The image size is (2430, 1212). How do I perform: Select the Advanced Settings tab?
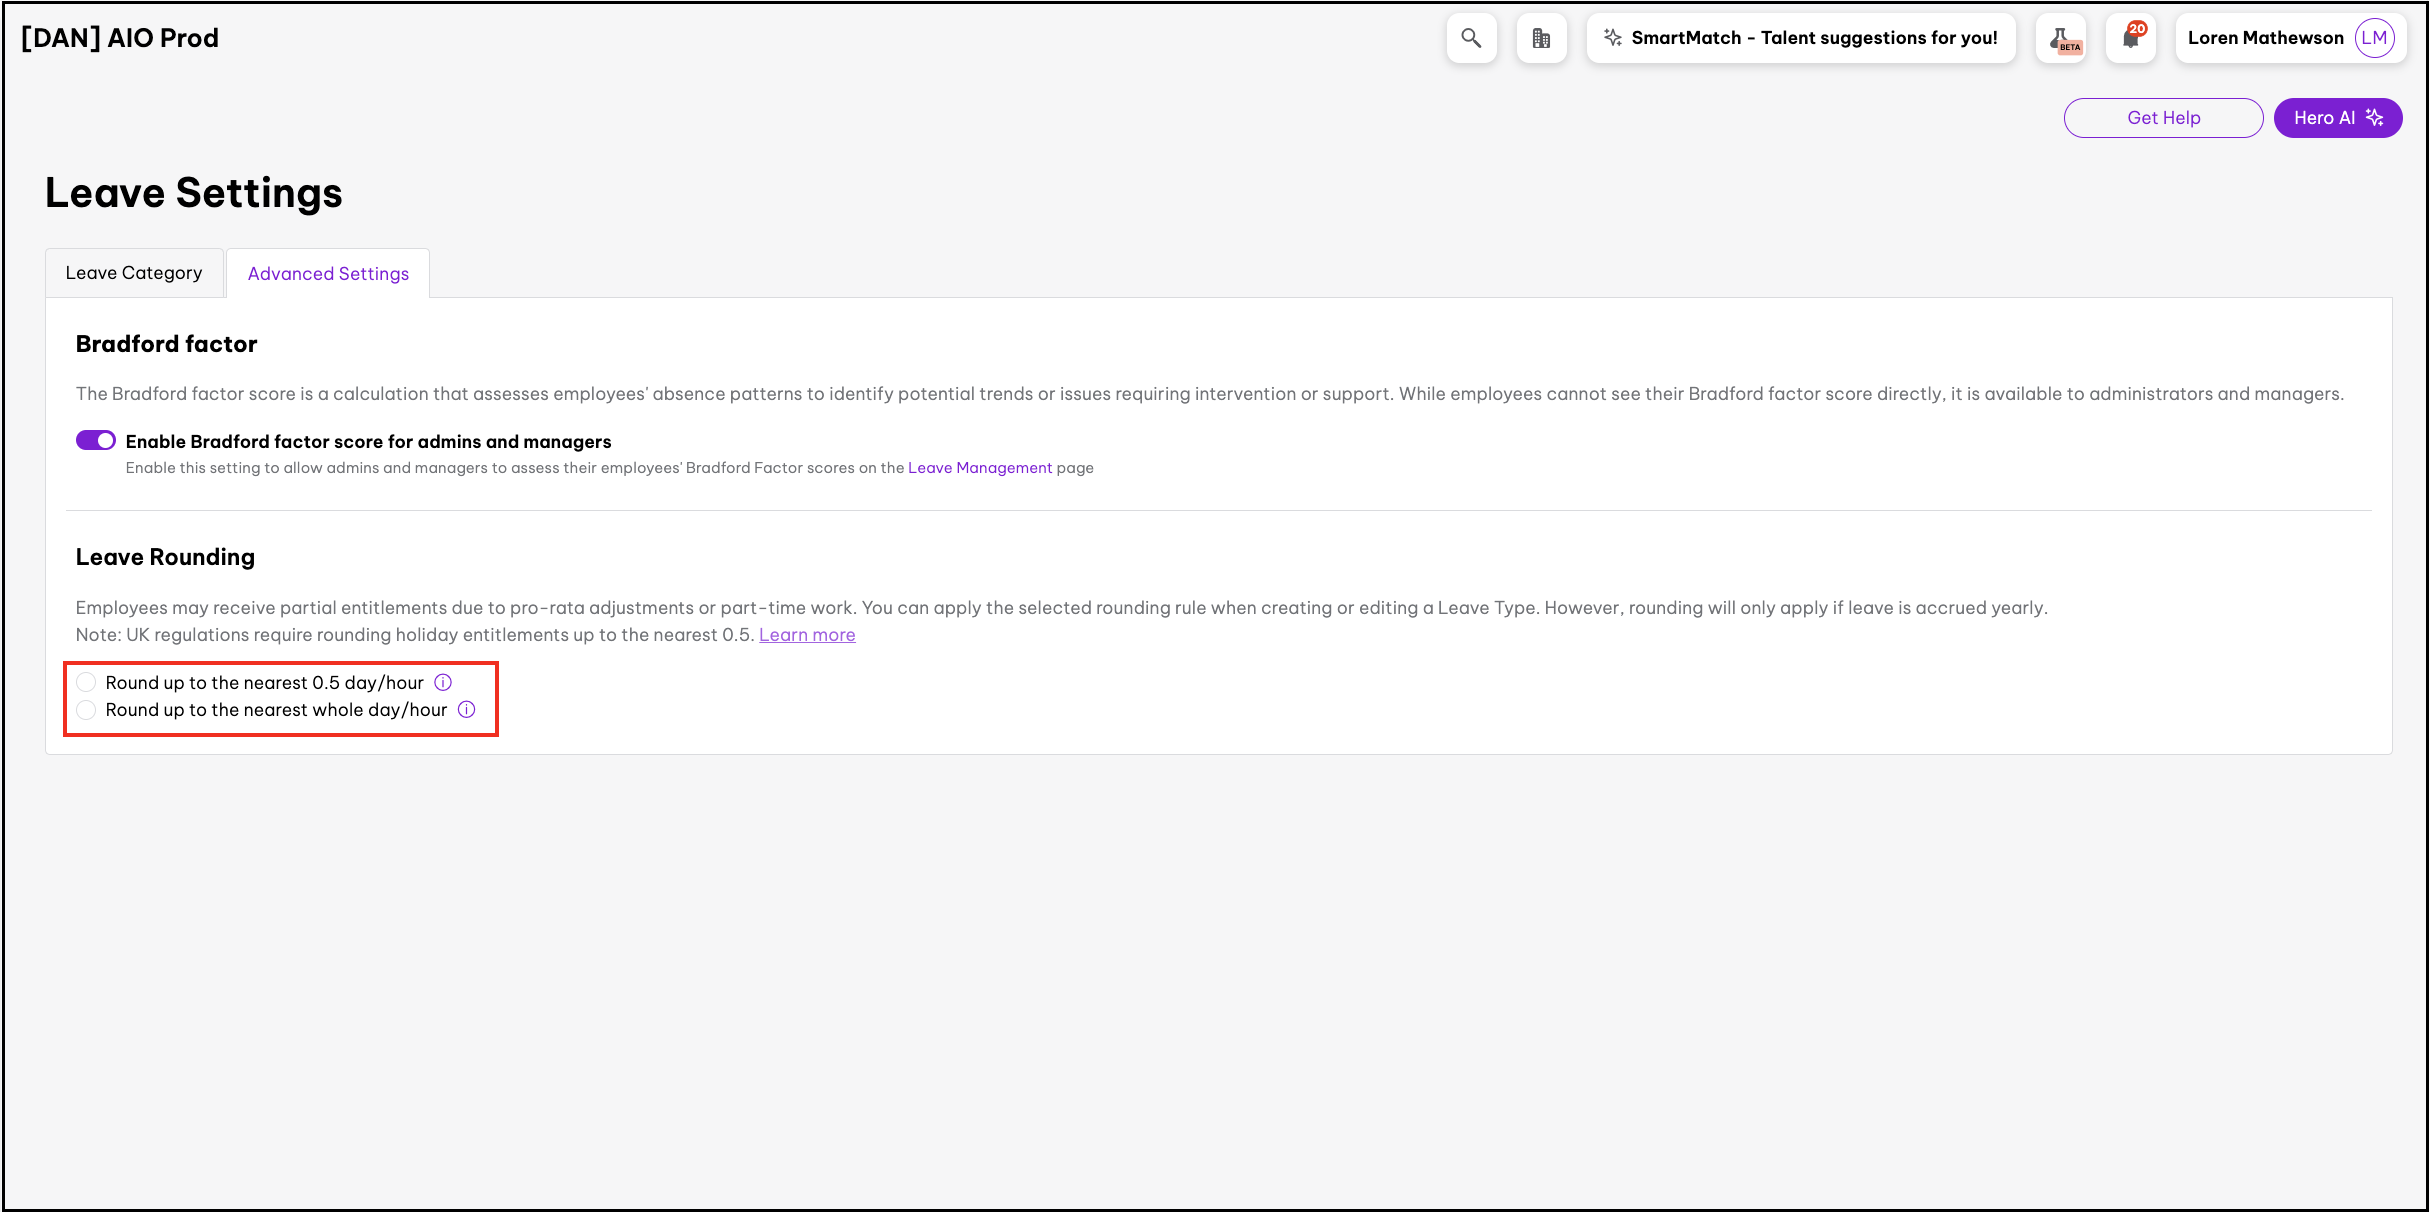[328, 274]
